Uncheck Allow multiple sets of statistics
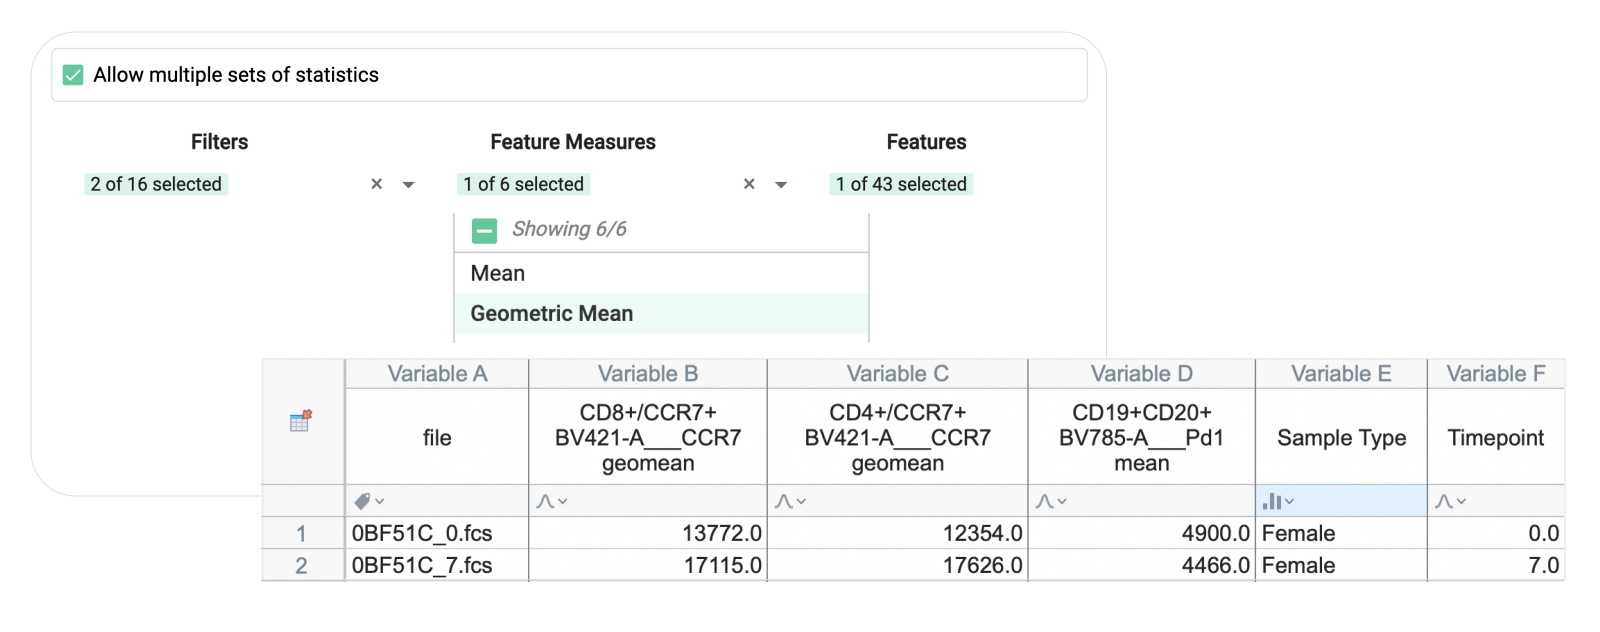 point(73,75)
